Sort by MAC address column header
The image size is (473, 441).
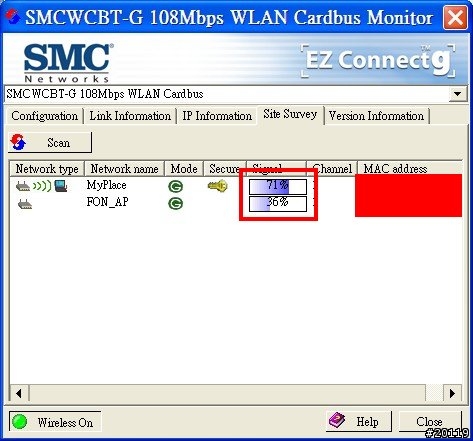click(x=410, y=169)
